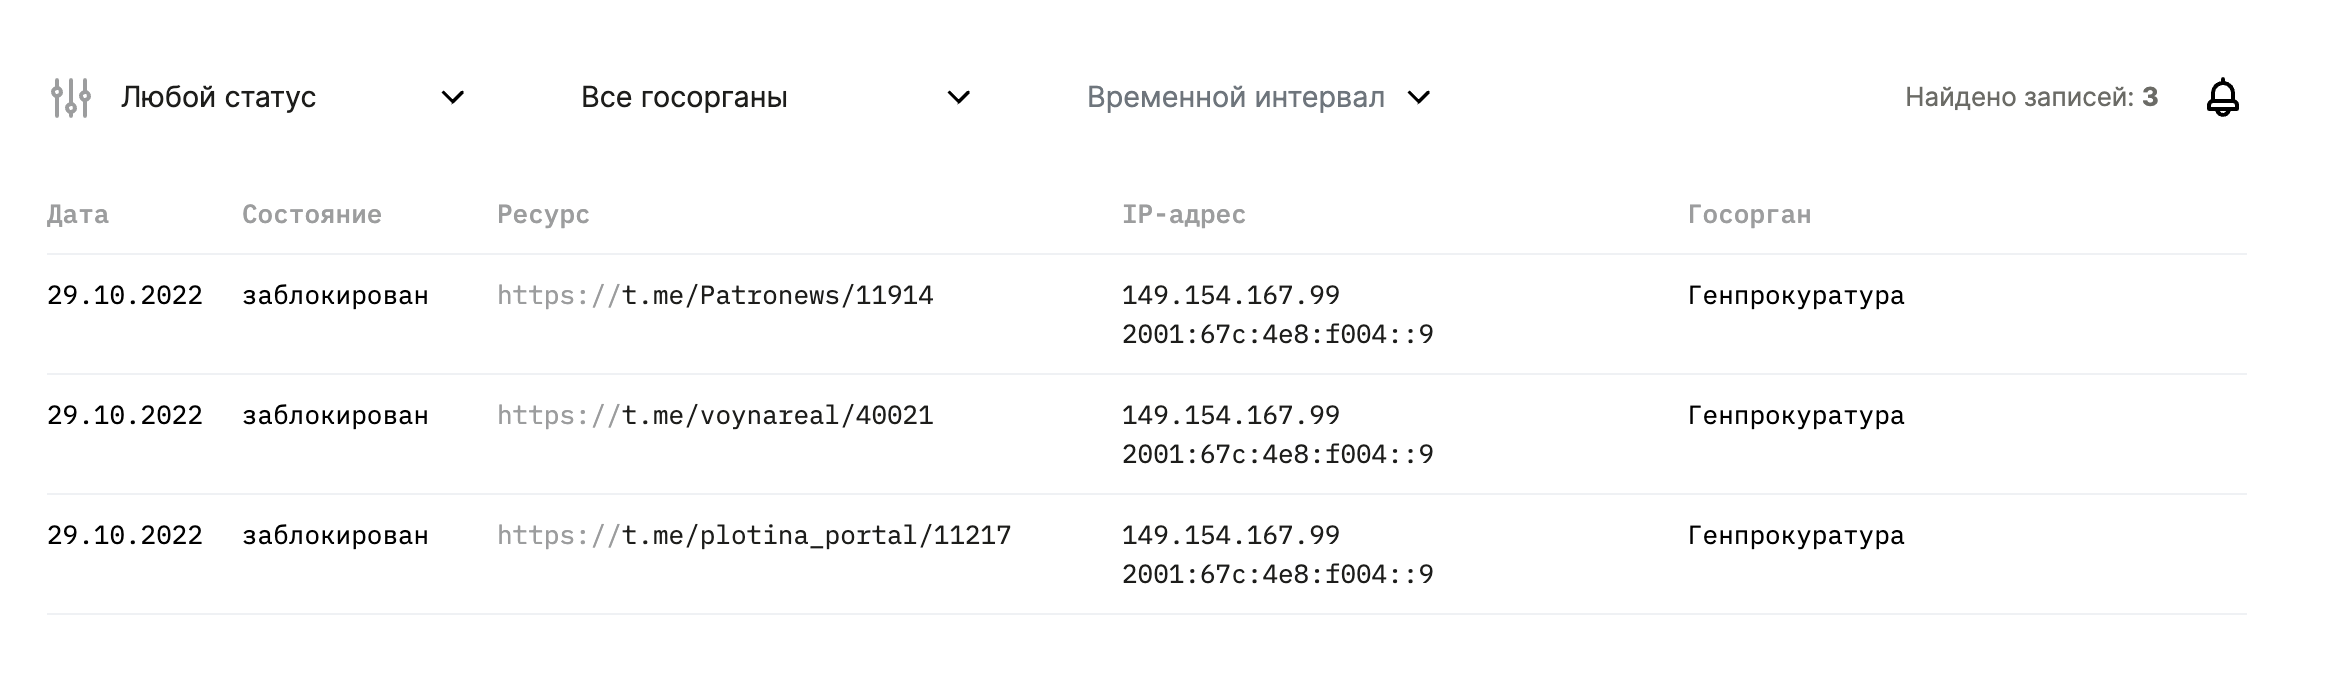
Task: Click the filter sliders icon
Action: pyautogui.click(x=72, y=97)
